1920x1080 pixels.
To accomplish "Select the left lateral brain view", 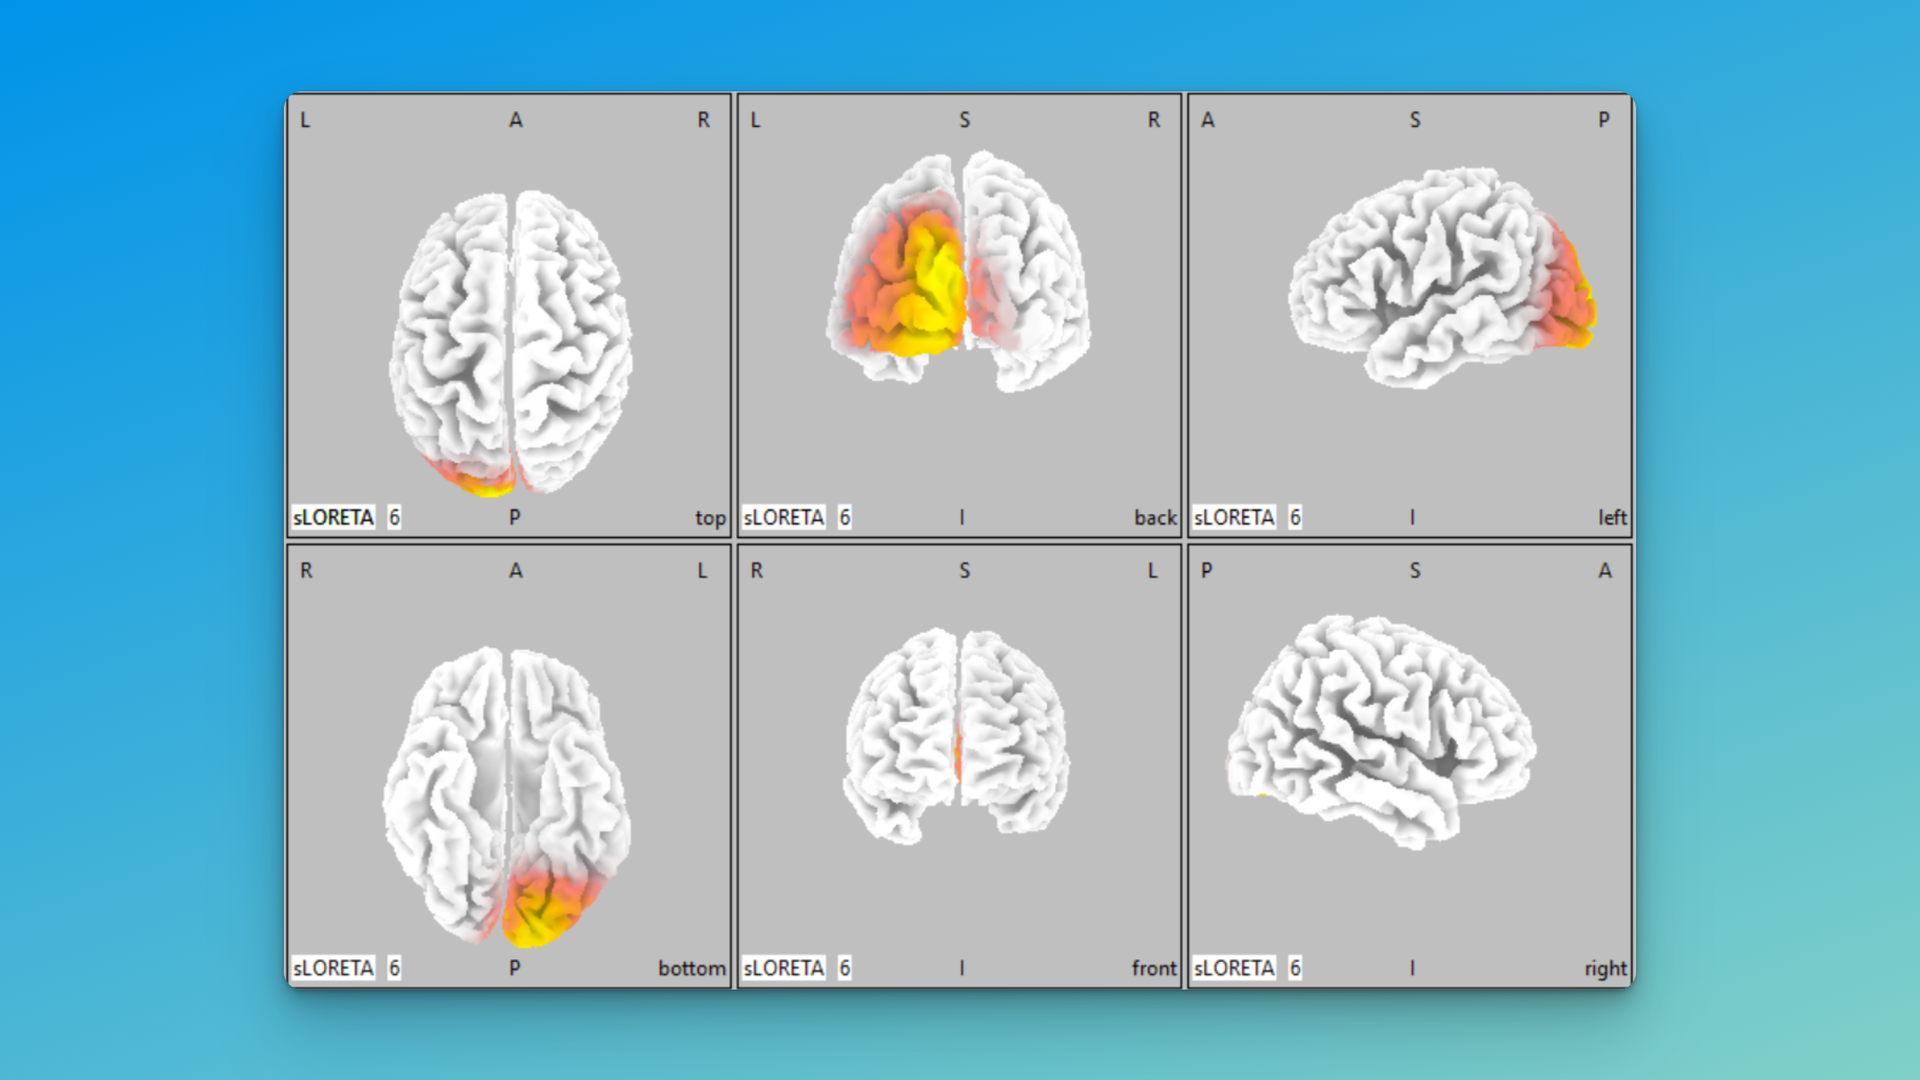I will 1440,275.
